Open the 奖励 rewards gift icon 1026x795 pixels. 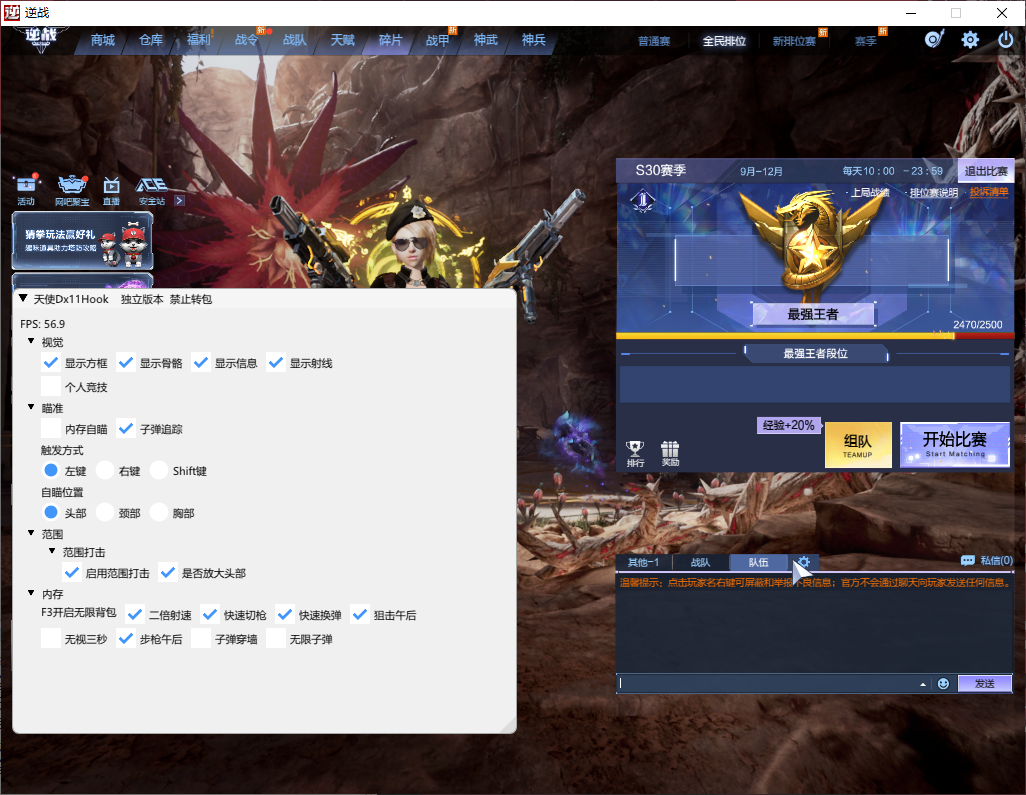click(670, 453)
